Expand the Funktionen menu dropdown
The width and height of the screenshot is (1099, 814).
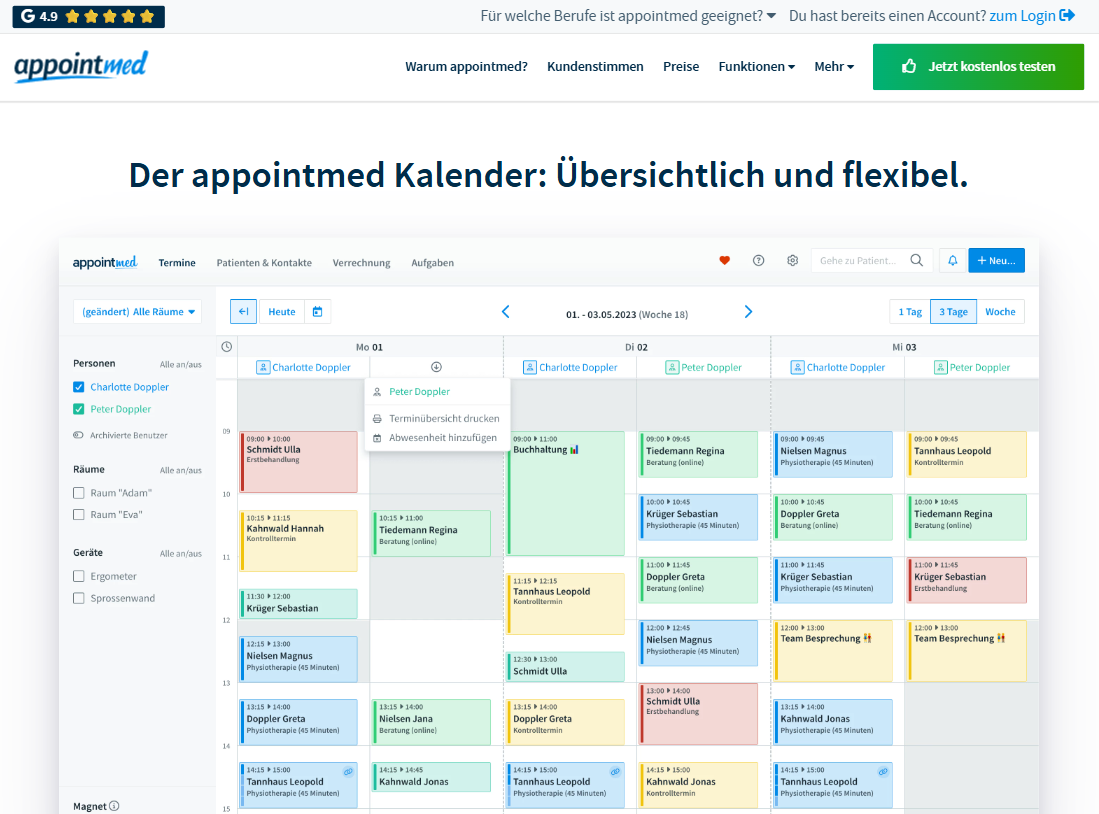click(x=756, y=67)
